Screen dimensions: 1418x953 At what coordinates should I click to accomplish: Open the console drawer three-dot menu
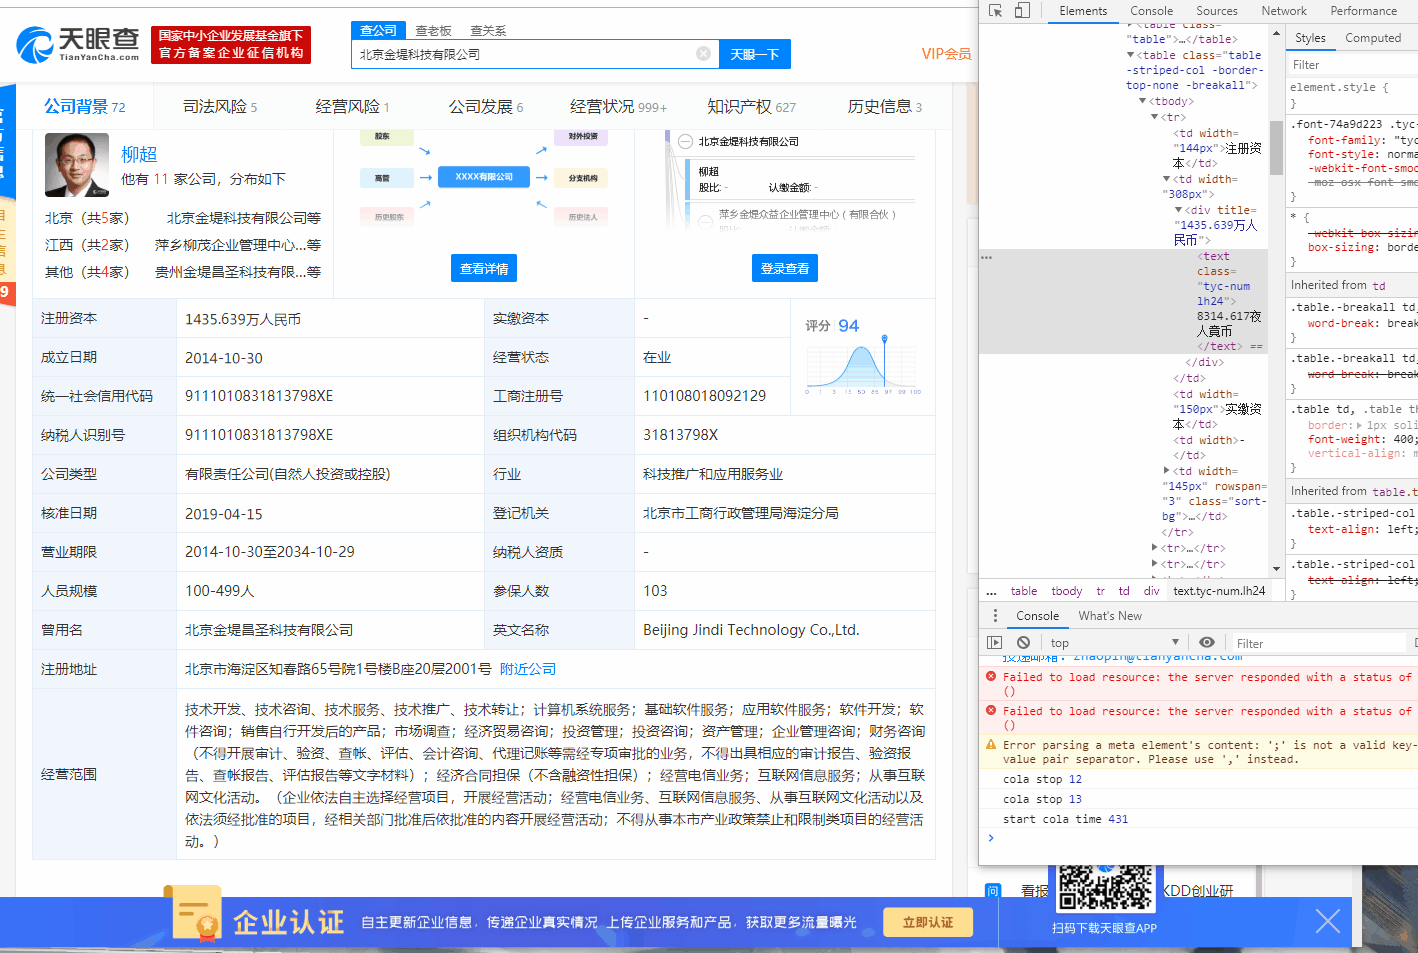994,616
